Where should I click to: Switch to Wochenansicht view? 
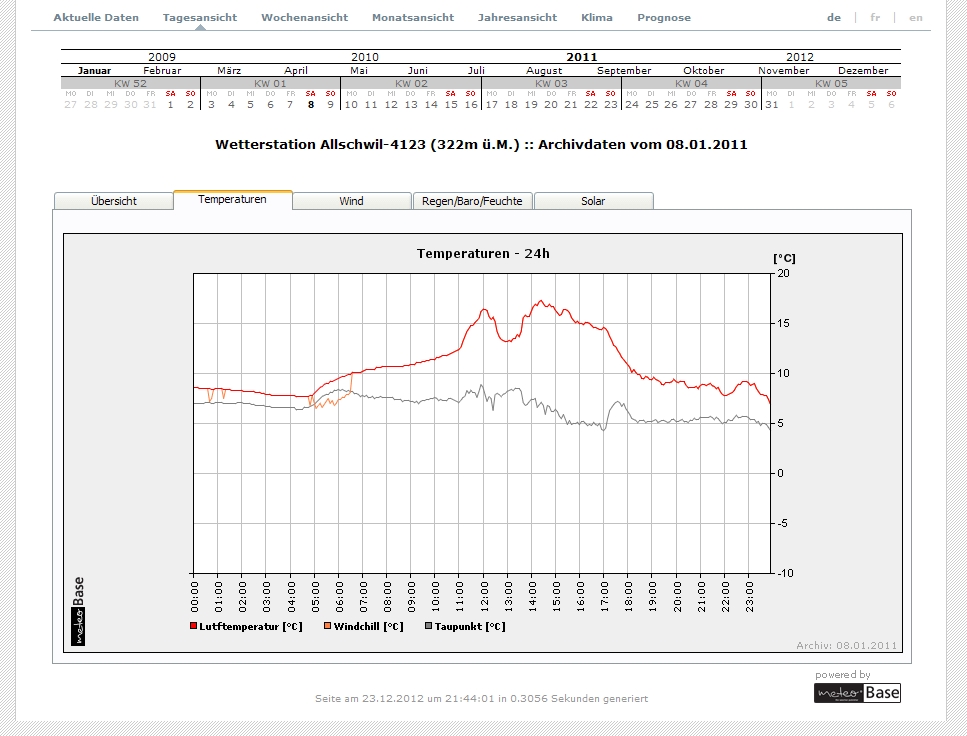pos(305,17)
